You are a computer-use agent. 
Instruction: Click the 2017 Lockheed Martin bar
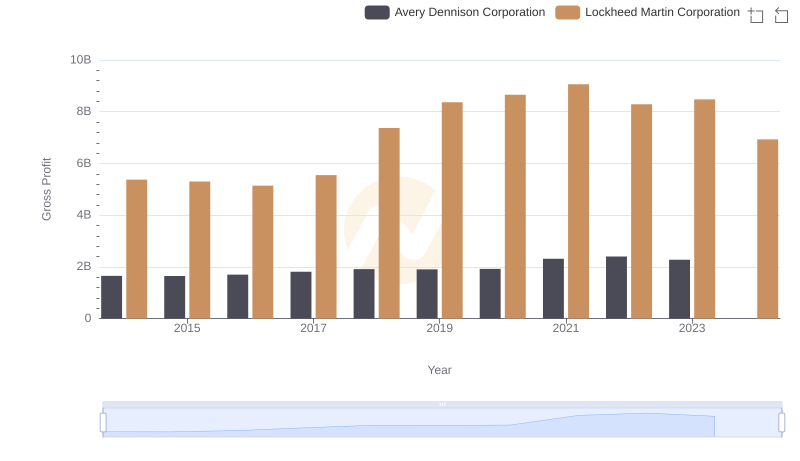click(x=326, y=247)
